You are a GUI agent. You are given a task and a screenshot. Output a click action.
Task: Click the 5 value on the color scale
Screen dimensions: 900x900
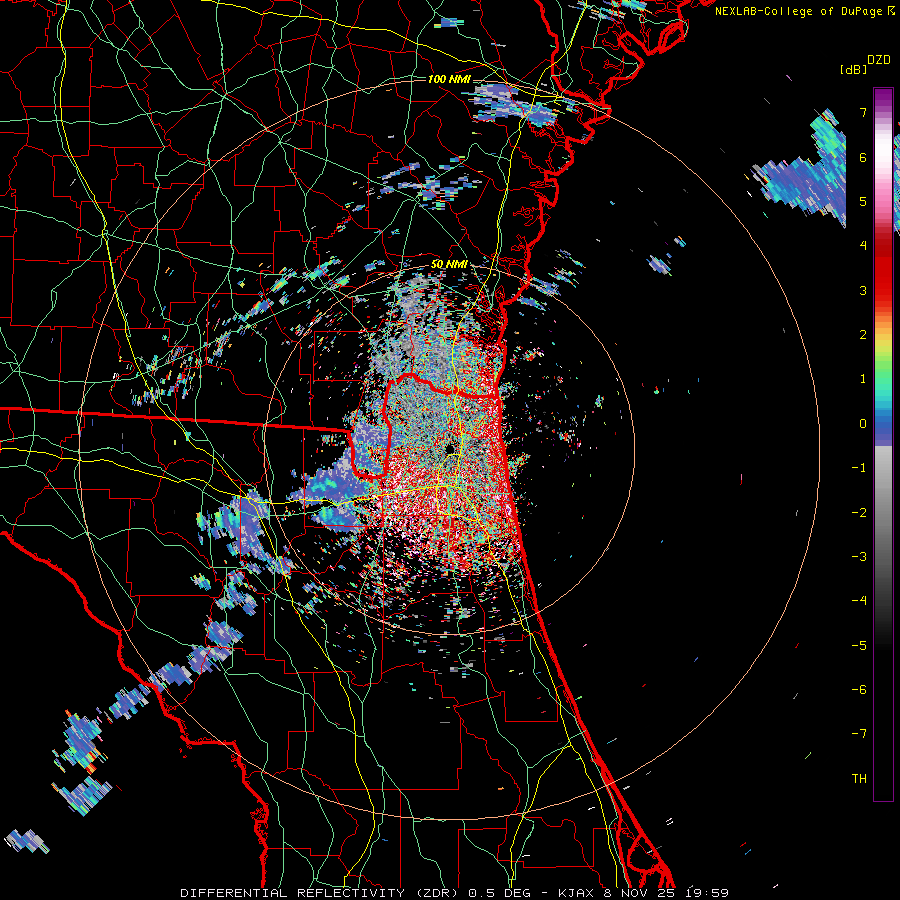point(863,201)
